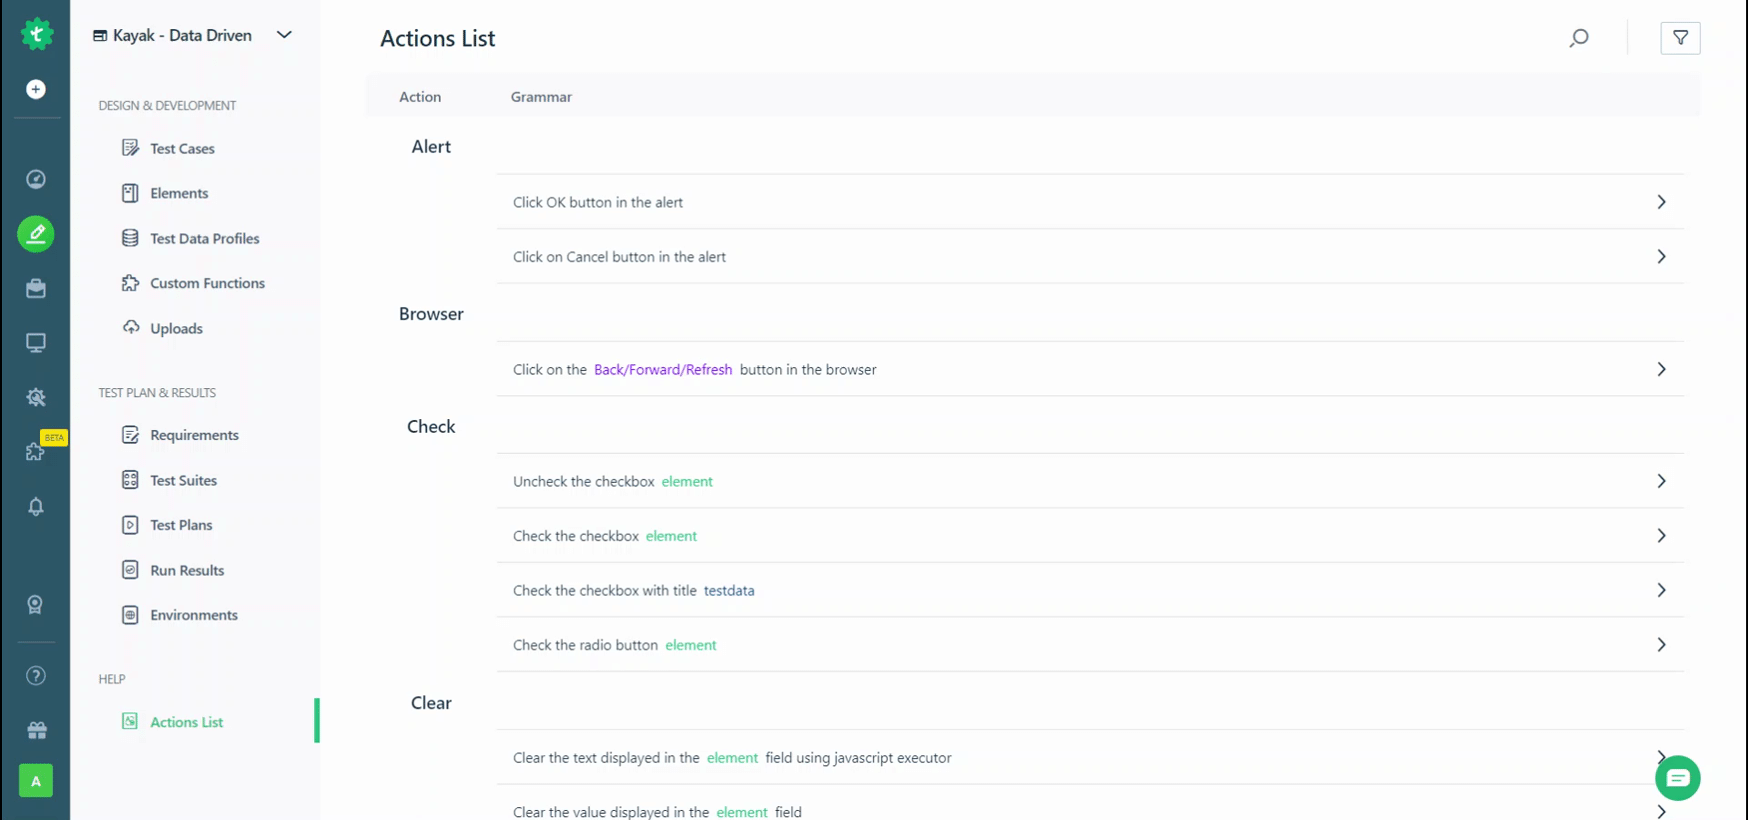1748x820 pixels.
Task: Select Actions List in the Help section
Action: 186,722
